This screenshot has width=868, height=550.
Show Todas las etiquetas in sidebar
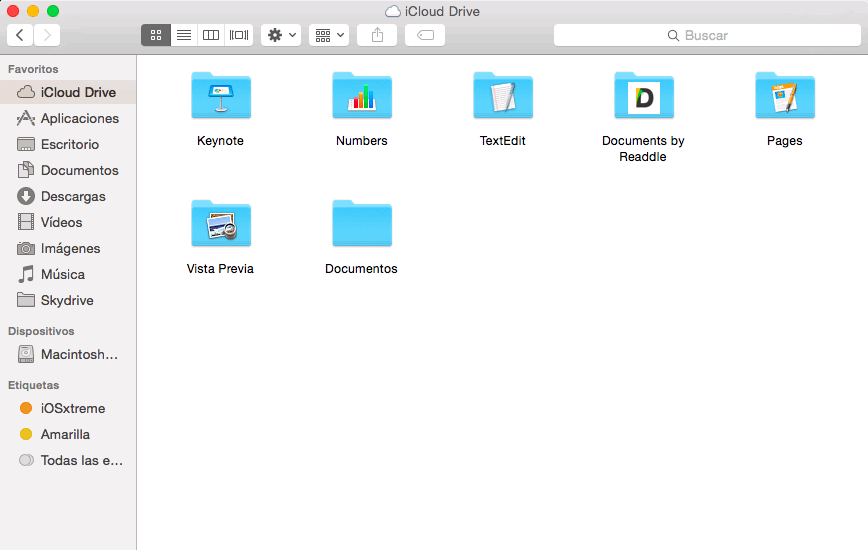click(68, 460)
